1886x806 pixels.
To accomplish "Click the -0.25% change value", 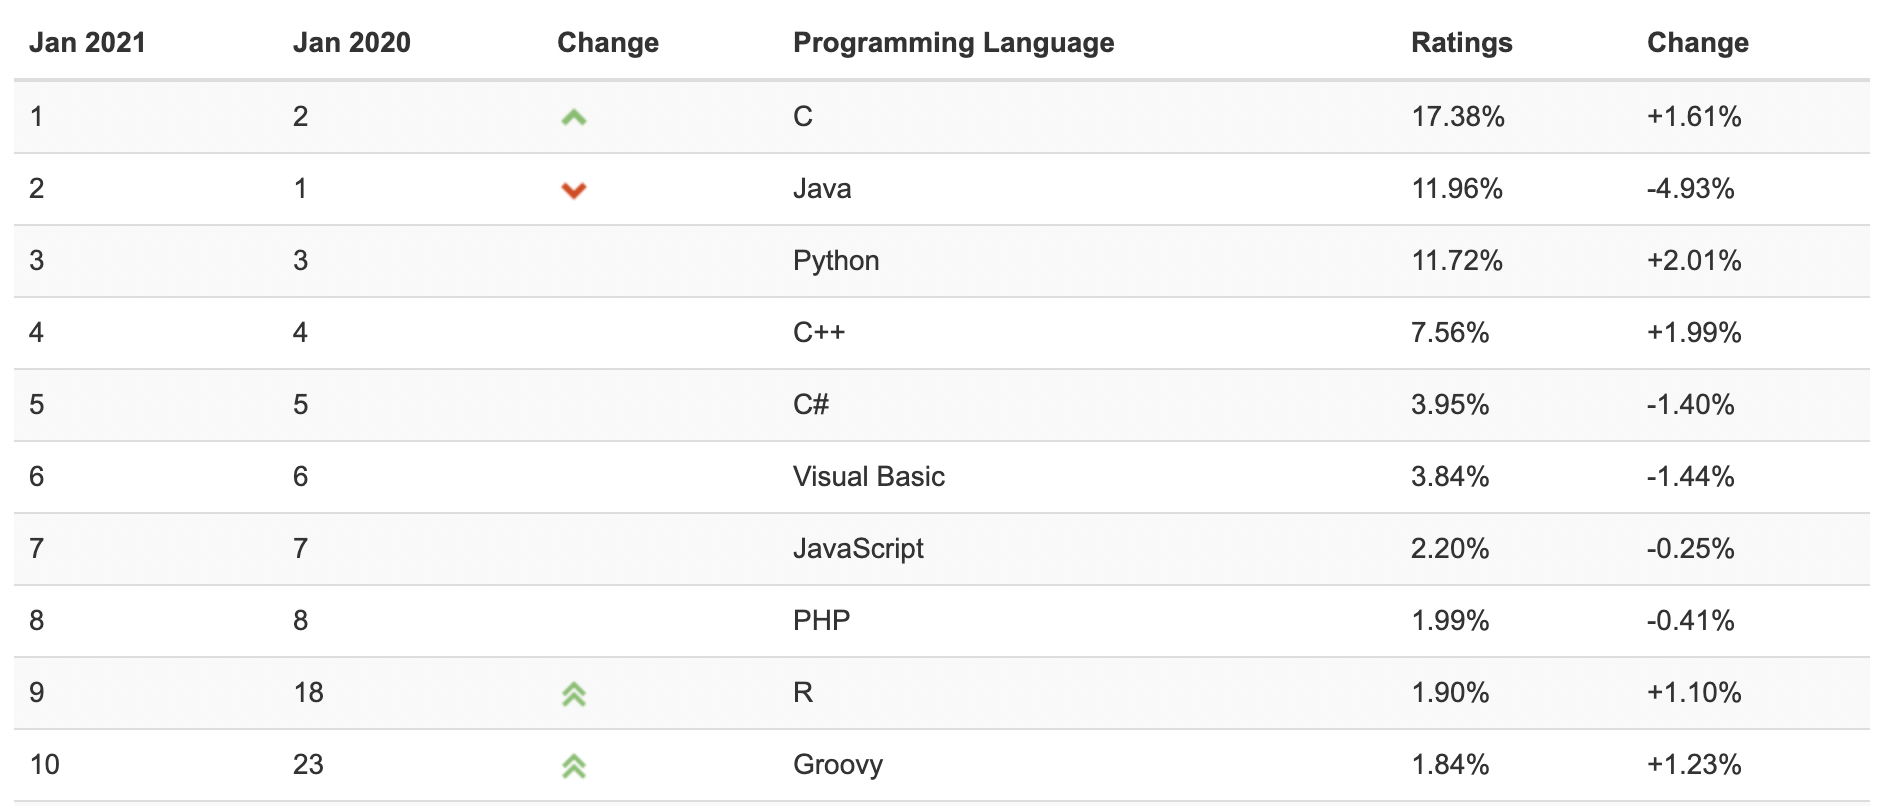I will [x=1691, y=548].
